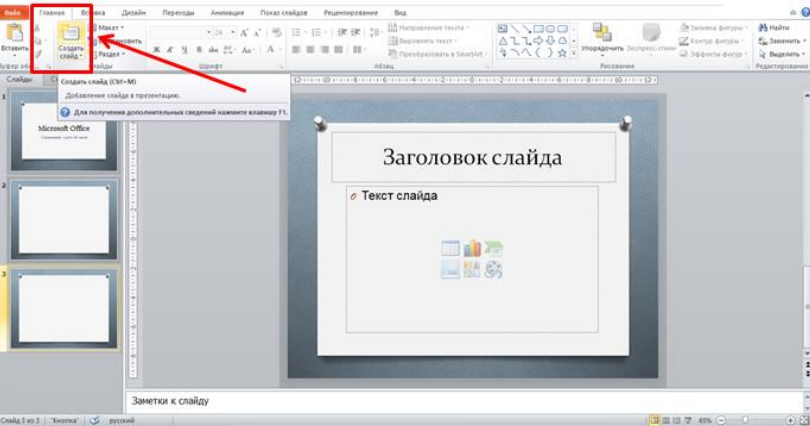Click the Заменить replace button

click(781, 40)
